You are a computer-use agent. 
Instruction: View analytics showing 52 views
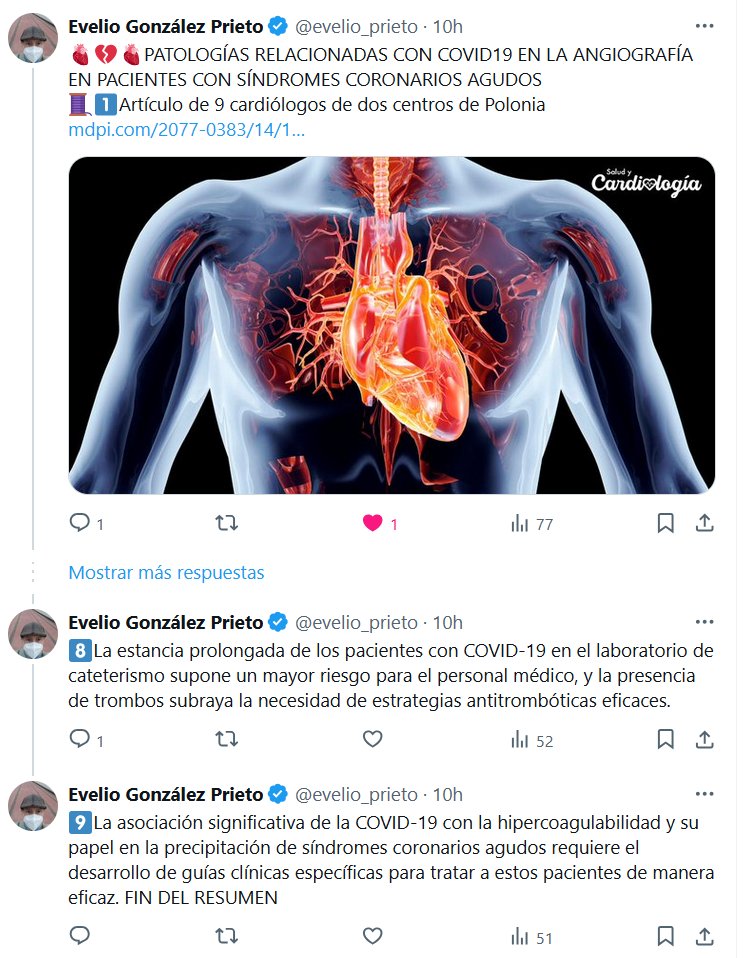coord(532,740)
